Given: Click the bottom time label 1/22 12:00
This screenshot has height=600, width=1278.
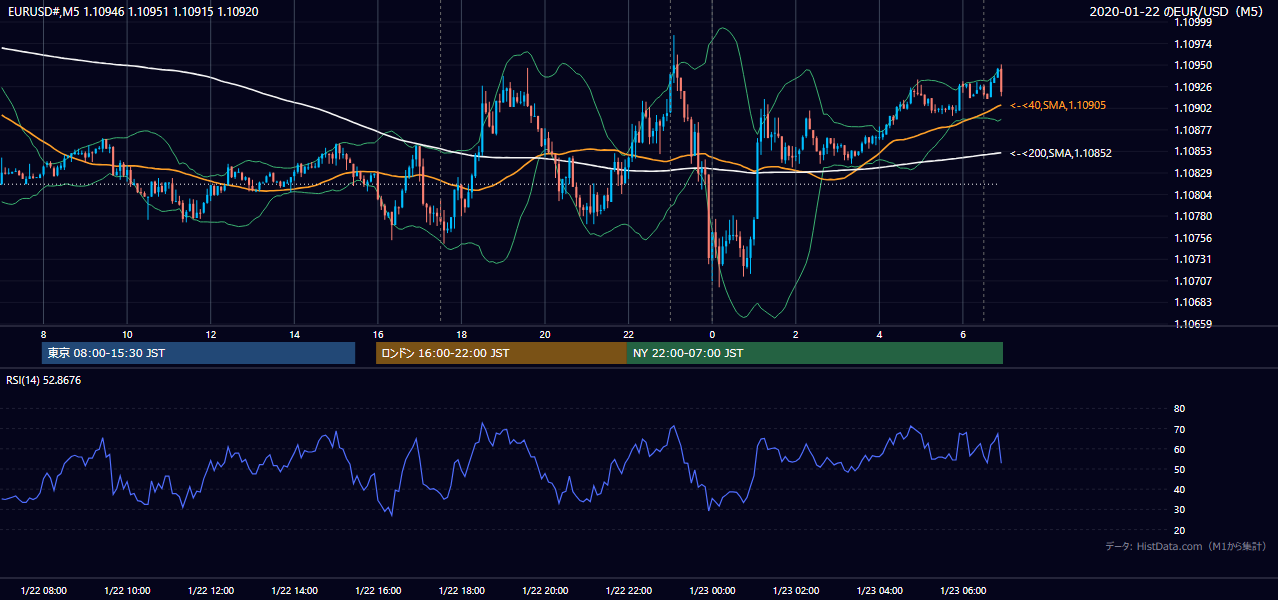Looking at the screenshot, I should coord(211,591).
